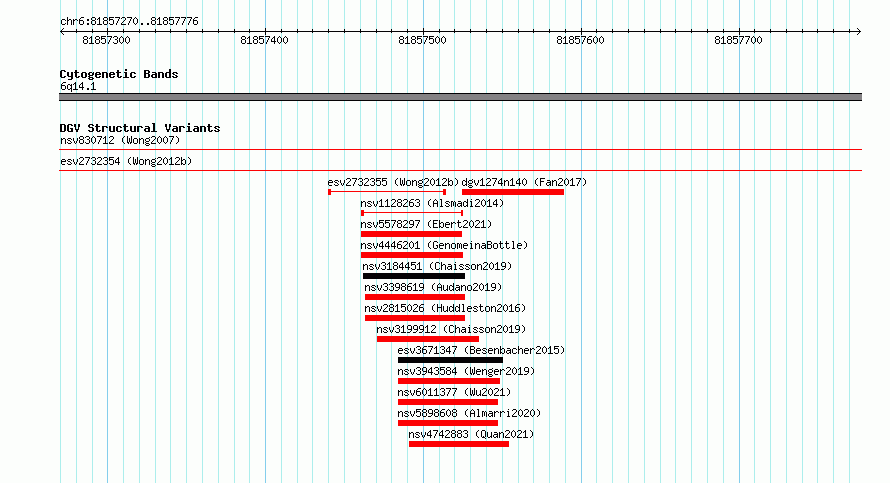Click ruler position 81857500
Screen dimensions: 890x483
pyautogui.click(x=422, y=40)
